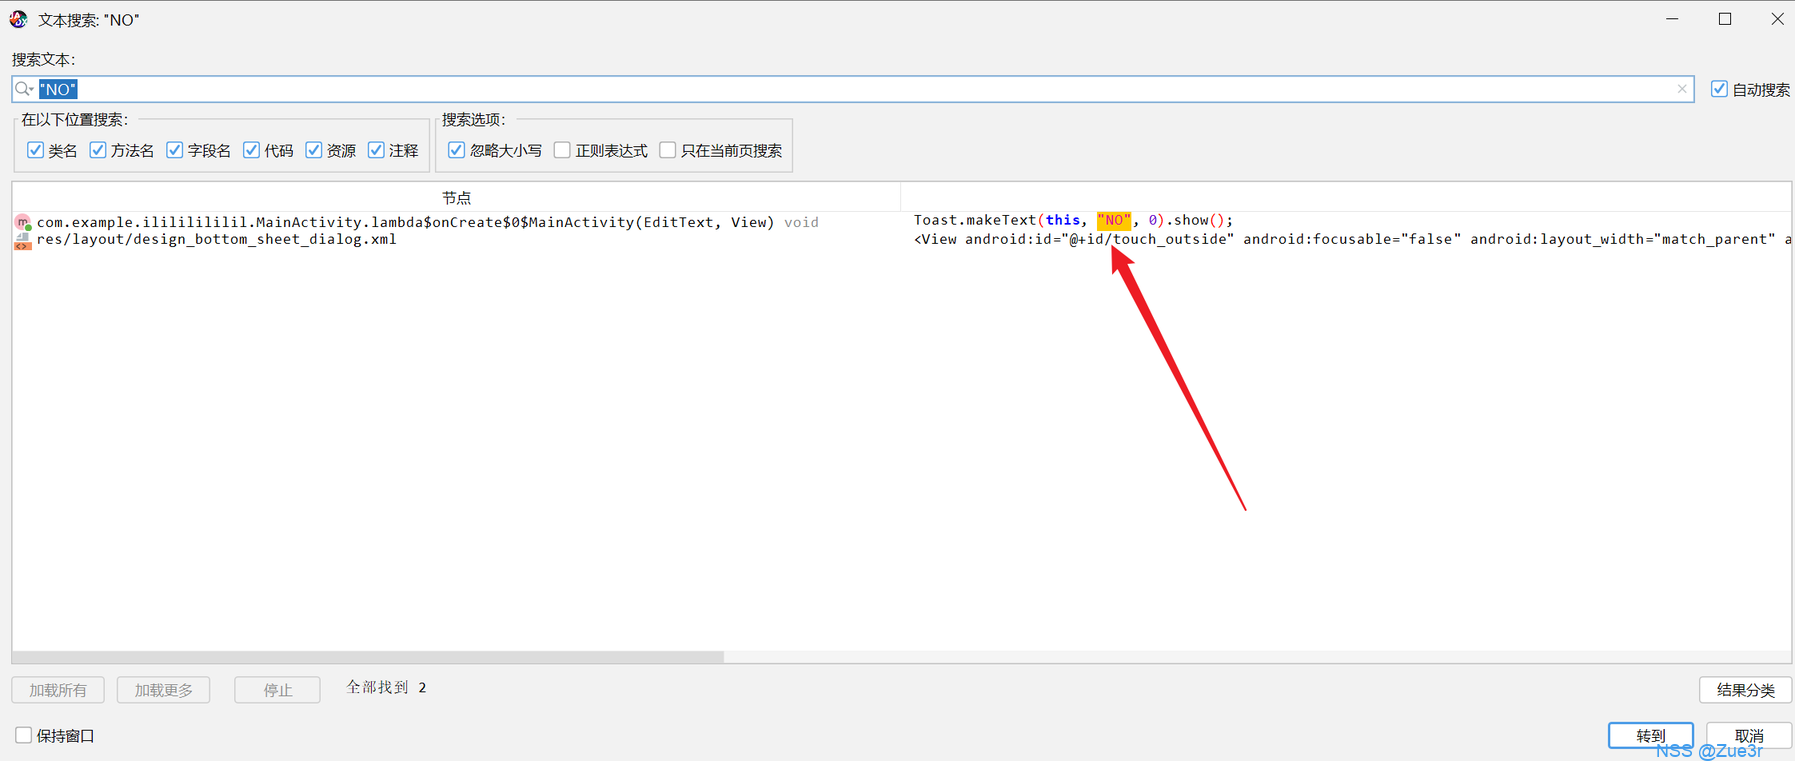Viewport: 1795px width, 761px height.
Task: Toggle the 自动搜索 checkbox
Action: click(x=1719, y=89)
